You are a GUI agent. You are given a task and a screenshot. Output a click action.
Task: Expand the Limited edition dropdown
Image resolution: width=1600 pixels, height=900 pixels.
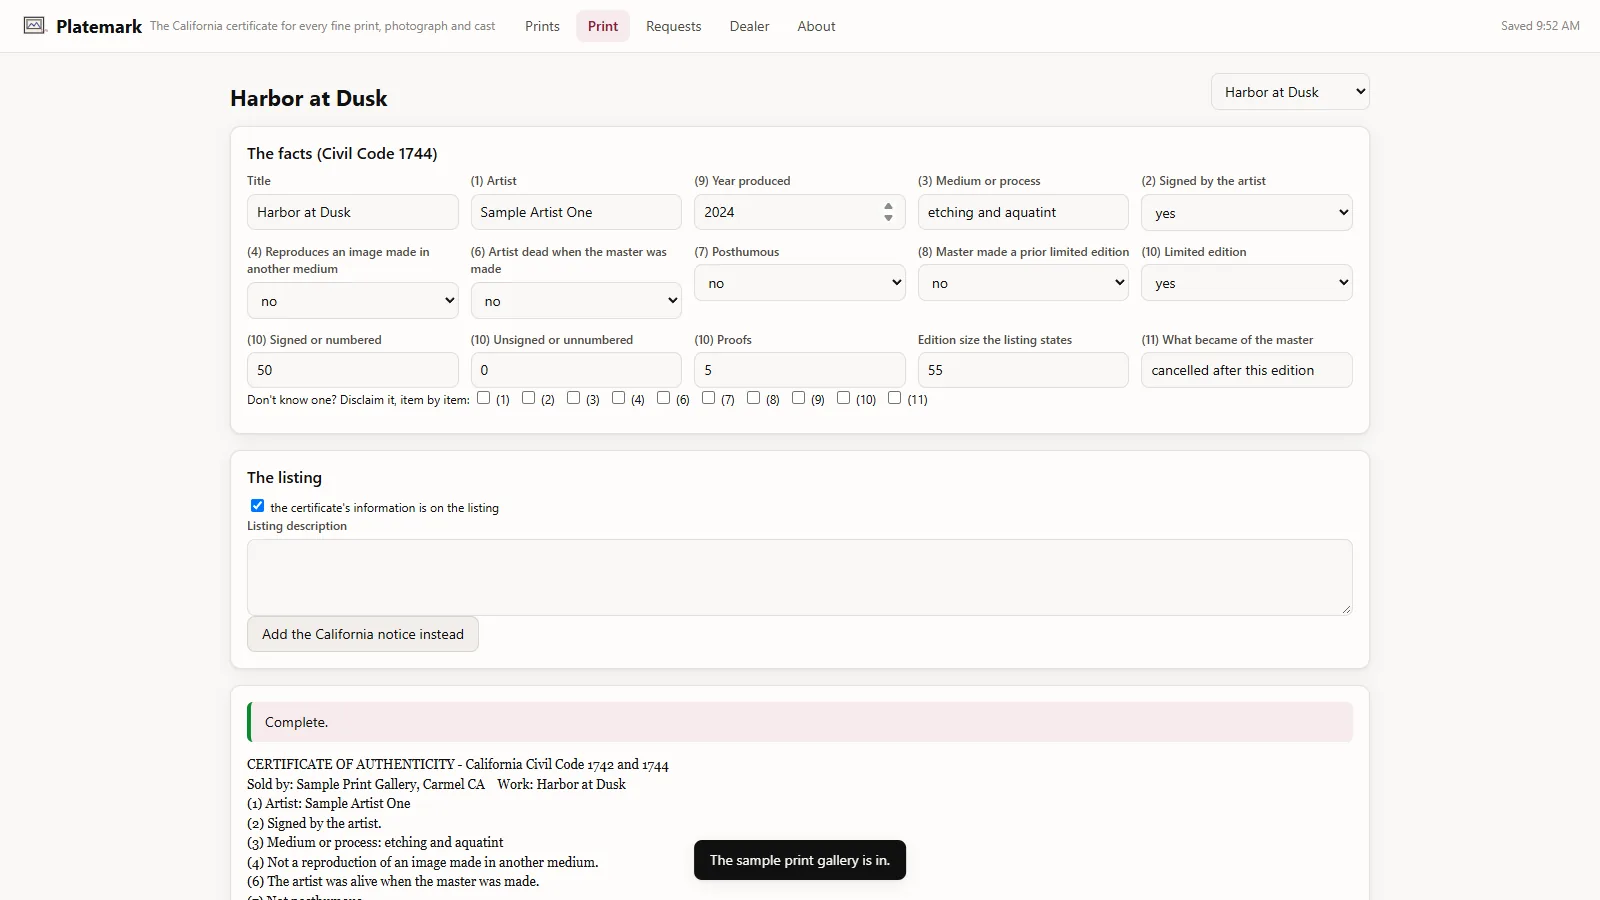click(1247, 283)
